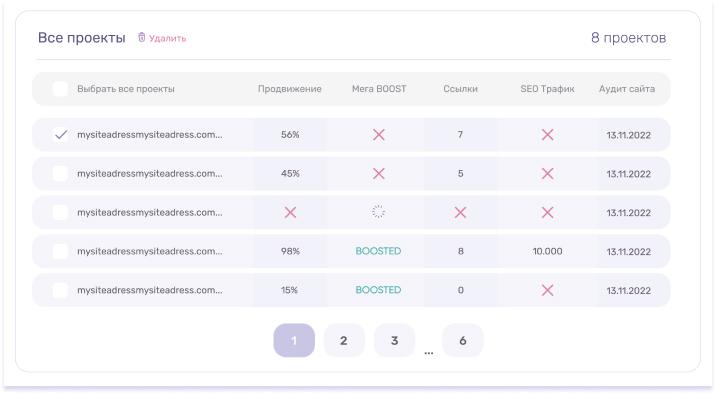Click the Мега BOOST loading spinner
This screenshot has width=716, height=394.
pyautogui.click(x=379, y=212)
